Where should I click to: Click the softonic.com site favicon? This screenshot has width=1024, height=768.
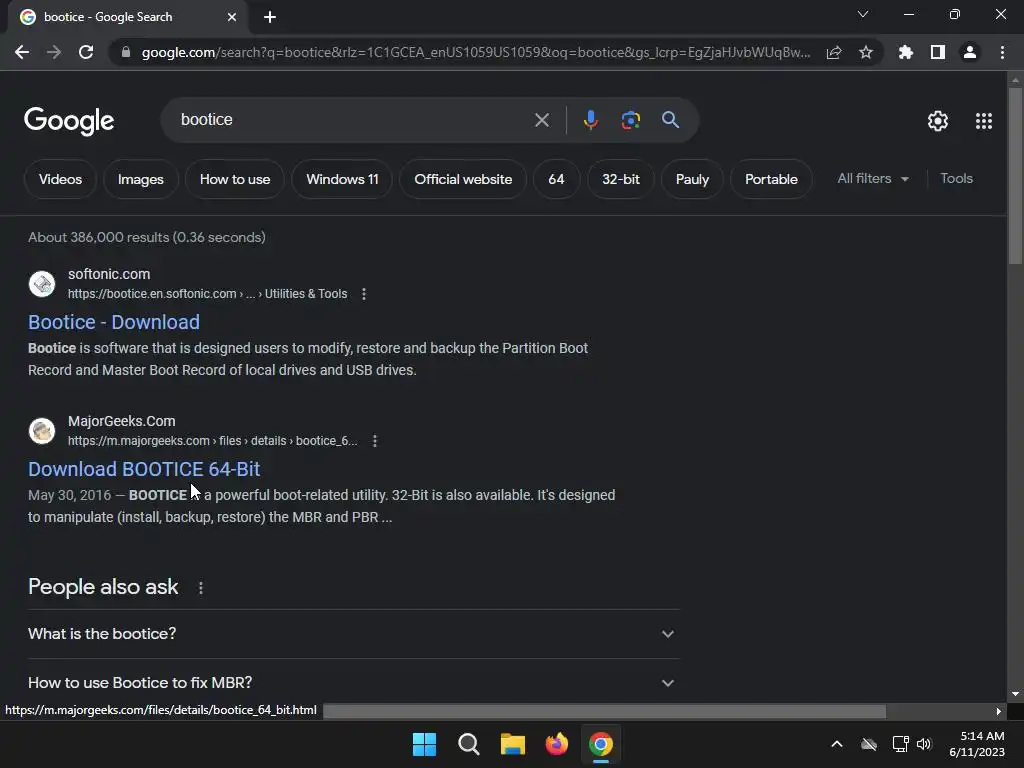[x=42, y=284]
